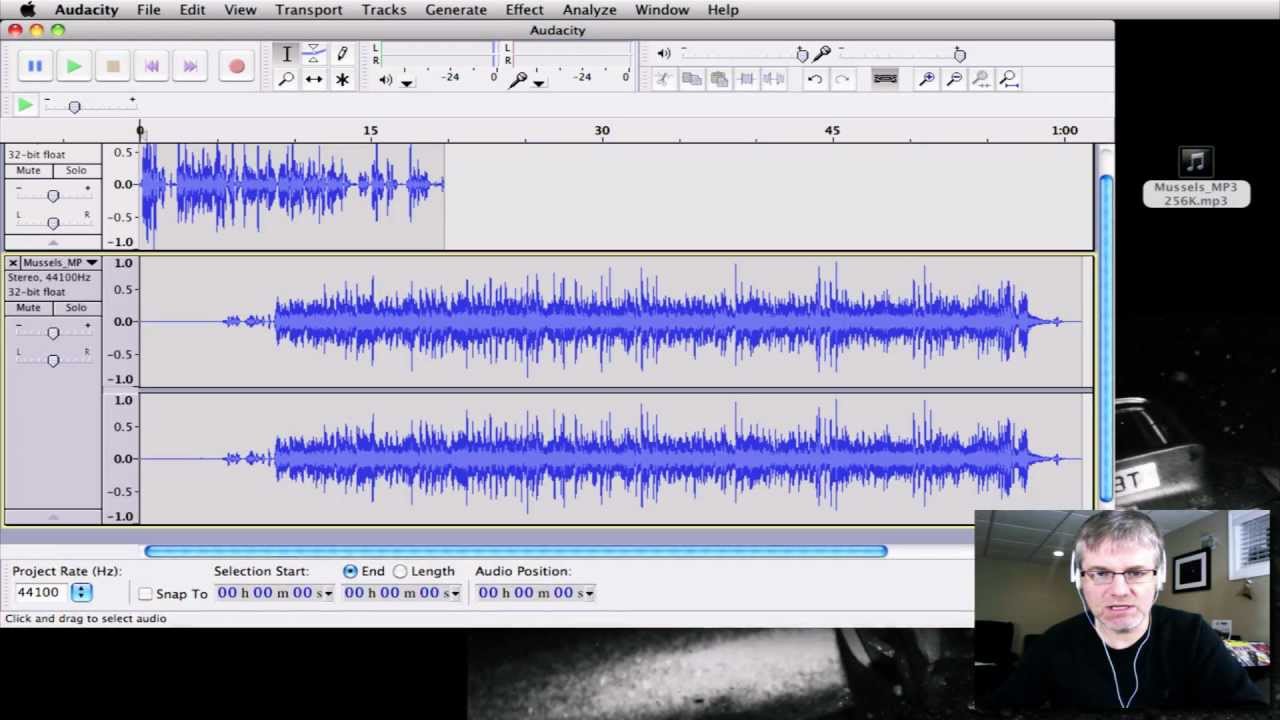Image resolution: width=1280 pixels, height=720 pixels.
Task: Click the Play-at-speed green button
Action: coord(25,104)
